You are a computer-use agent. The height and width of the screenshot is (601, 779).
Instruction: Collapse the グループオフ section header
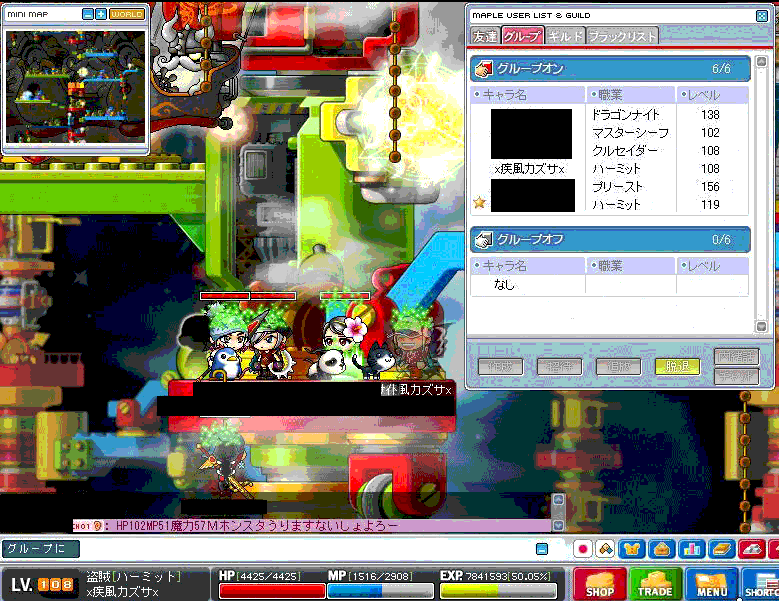click(x=611, y=240)
